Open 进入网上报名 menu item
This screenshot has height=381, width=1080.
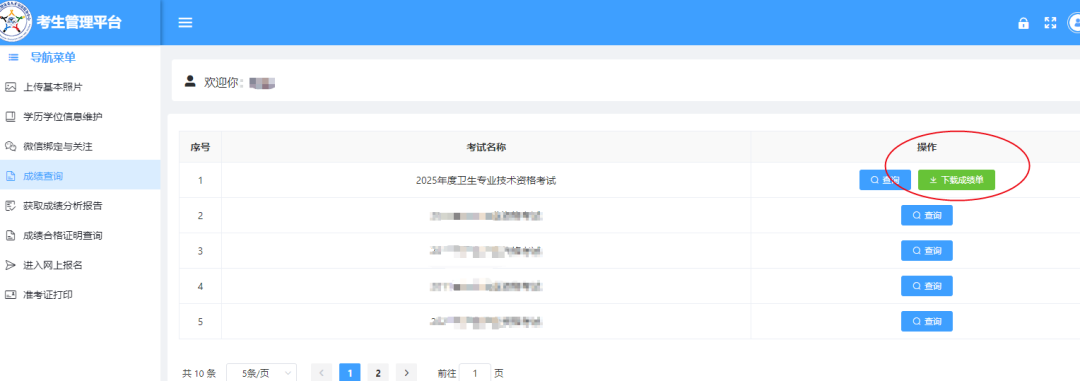pyautogui.click(x=80, y=265)
